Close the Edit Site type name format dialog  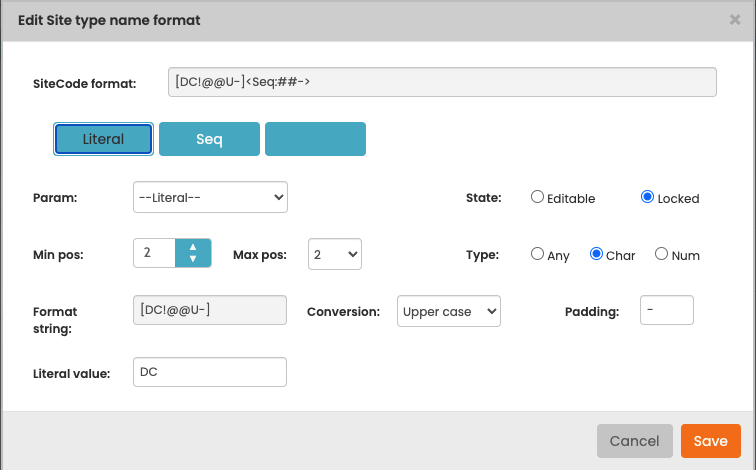[735, 20]
